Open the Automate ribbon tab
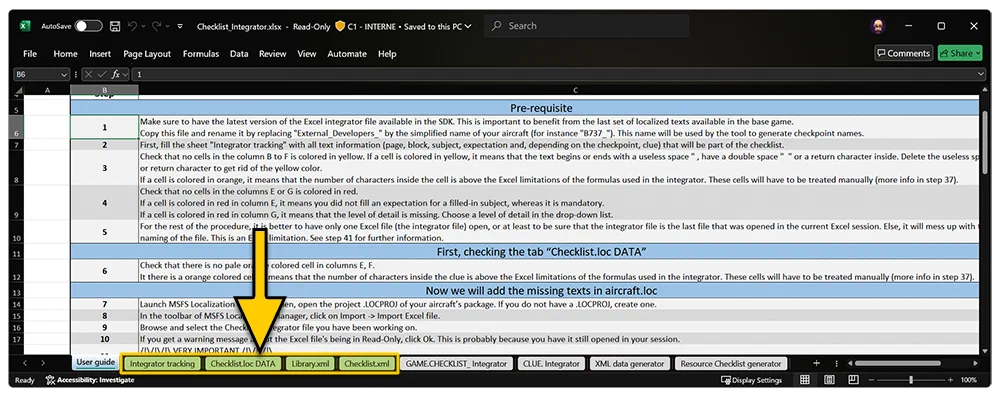This screenshot has width=1000, height=397. point(347,54)
